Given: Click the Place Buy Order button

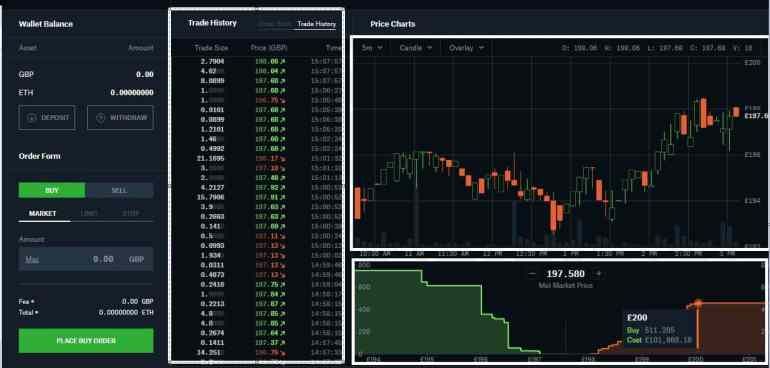Looking at the screenshot, I should coord(86,340).
